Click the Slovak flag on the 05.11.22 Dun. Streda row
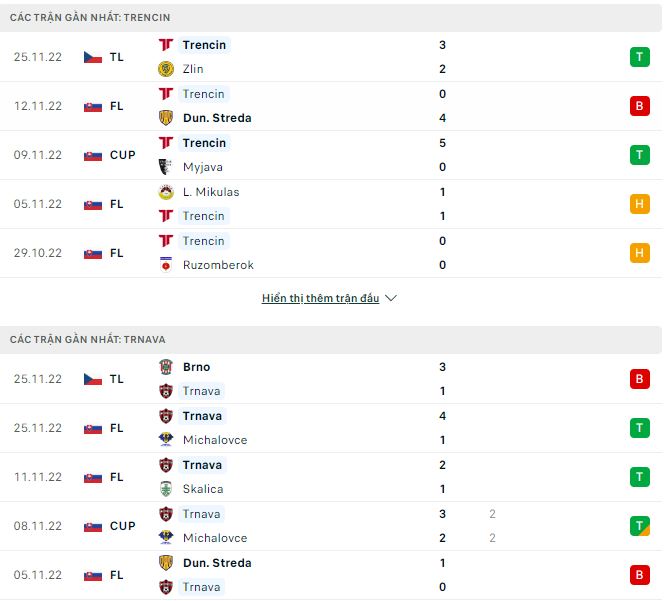 click(93, 575)
